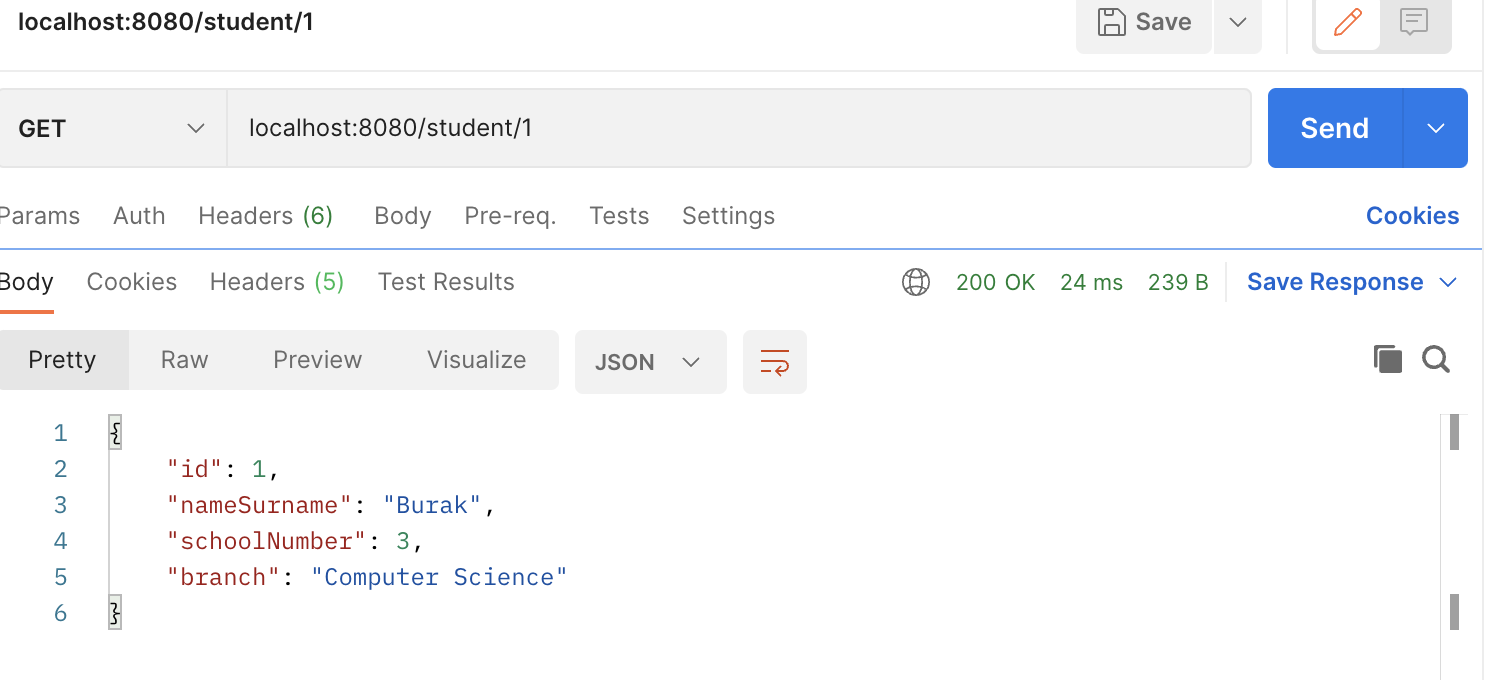Open the comments icon
Viewport: 1500px width, 680px height.
point(1413,22)
